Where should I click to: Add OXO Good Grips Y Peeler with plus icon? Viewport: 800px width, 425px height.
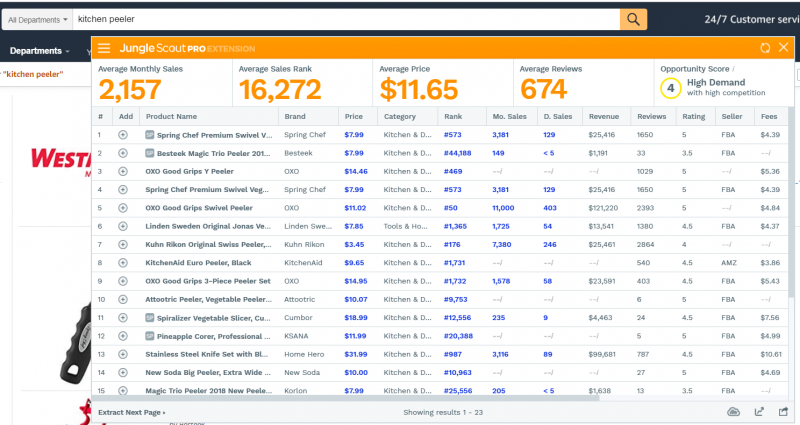pos(123,171)
